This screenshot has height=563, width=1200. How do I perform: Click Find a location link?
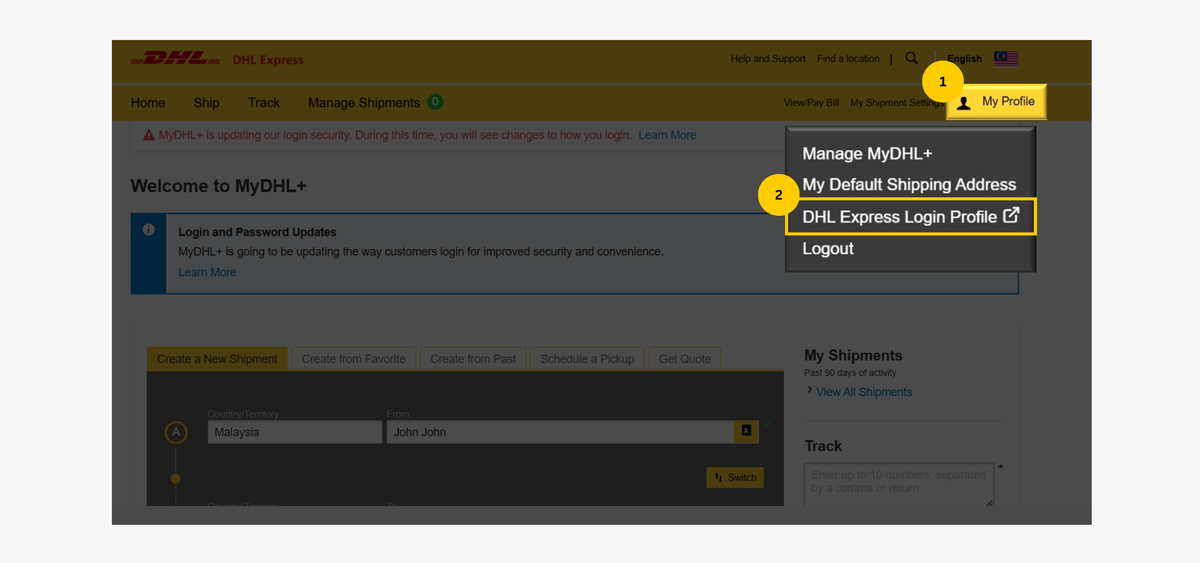848,59
